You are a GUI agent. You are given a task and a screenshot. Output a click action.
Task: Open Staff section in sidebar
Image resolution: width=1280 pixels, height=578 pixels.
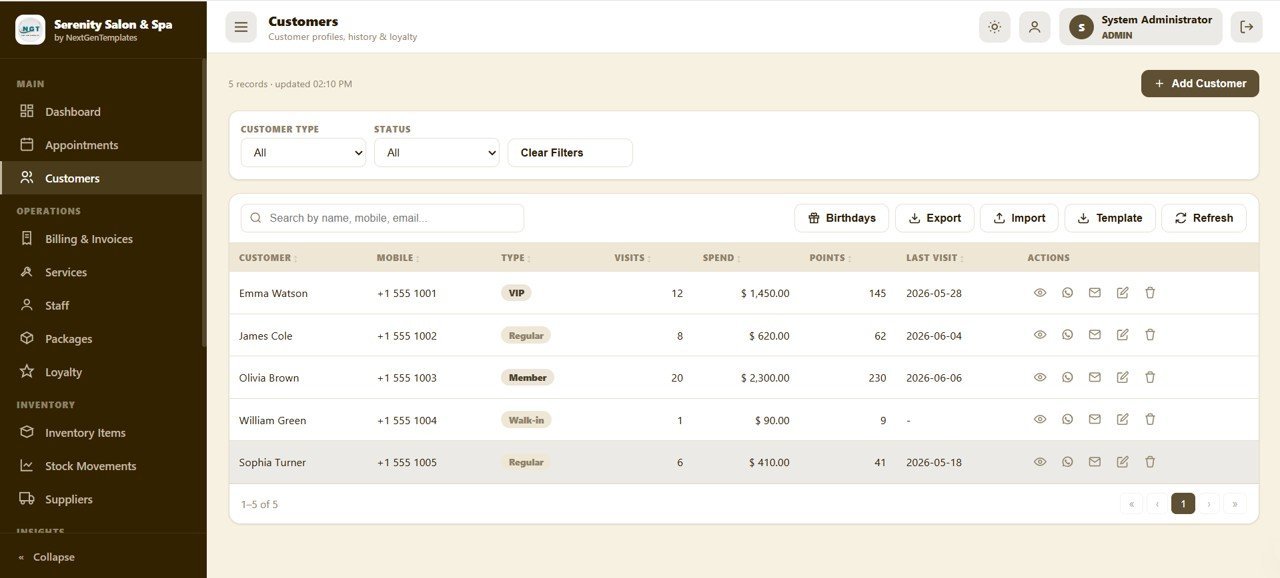(x=101, y=305)
